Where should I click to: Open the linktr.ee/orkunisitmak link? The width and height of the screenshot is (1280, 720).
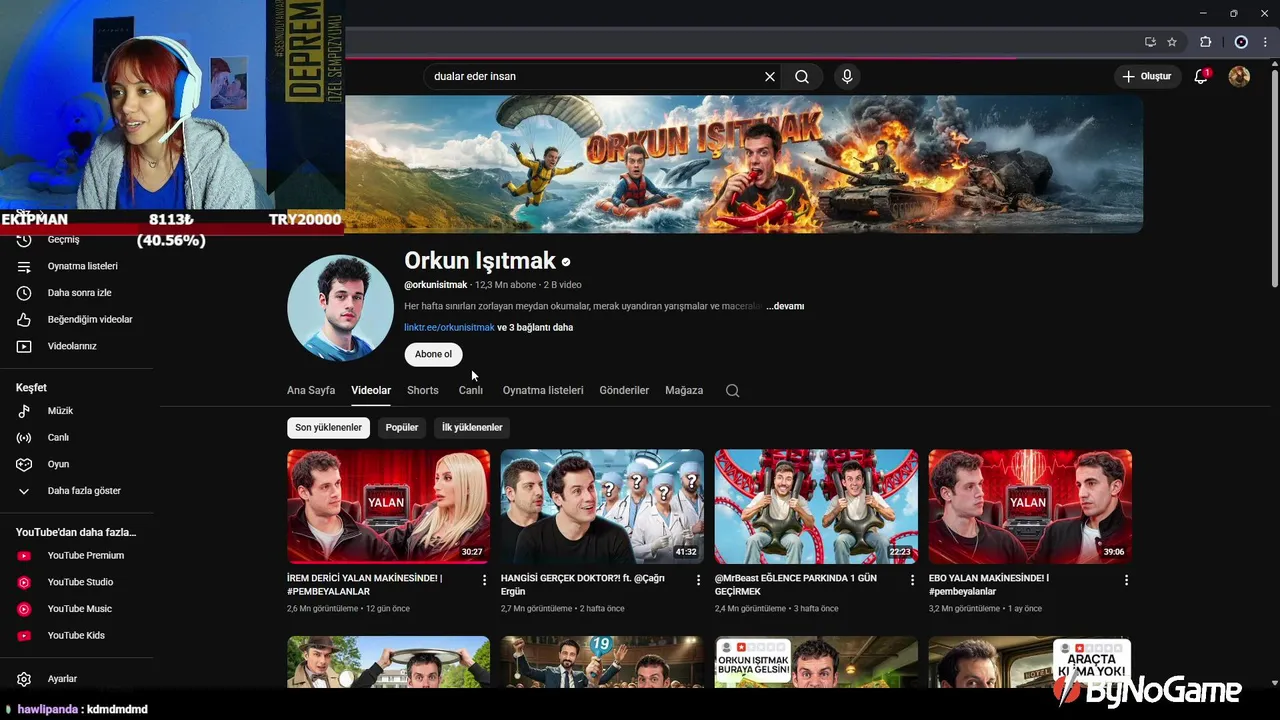point(449,327)
